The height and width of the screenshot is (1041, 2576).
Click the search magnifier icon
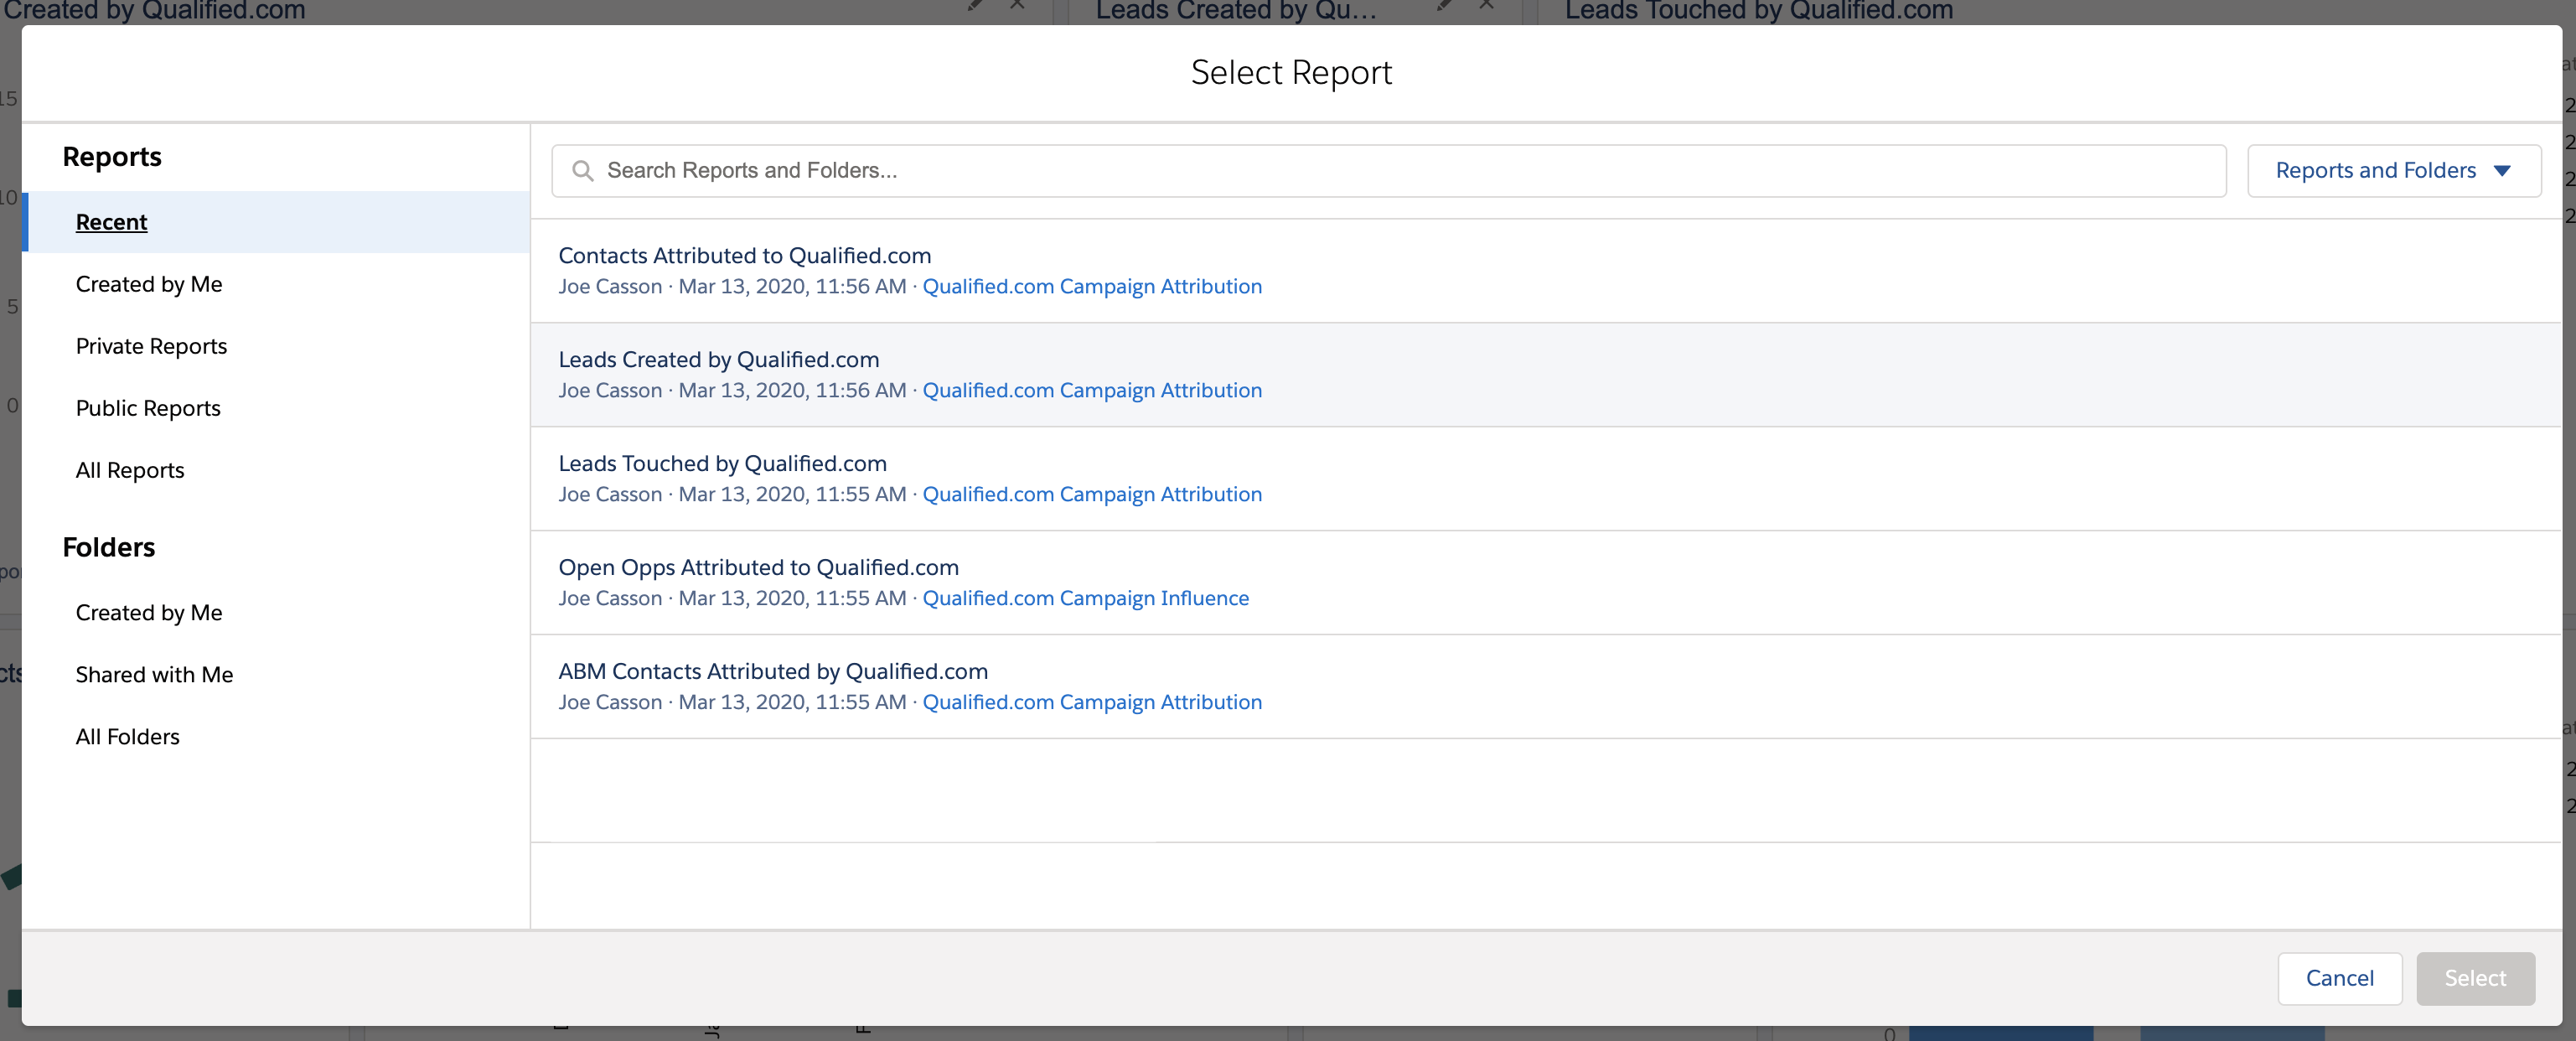pos(582,171)
